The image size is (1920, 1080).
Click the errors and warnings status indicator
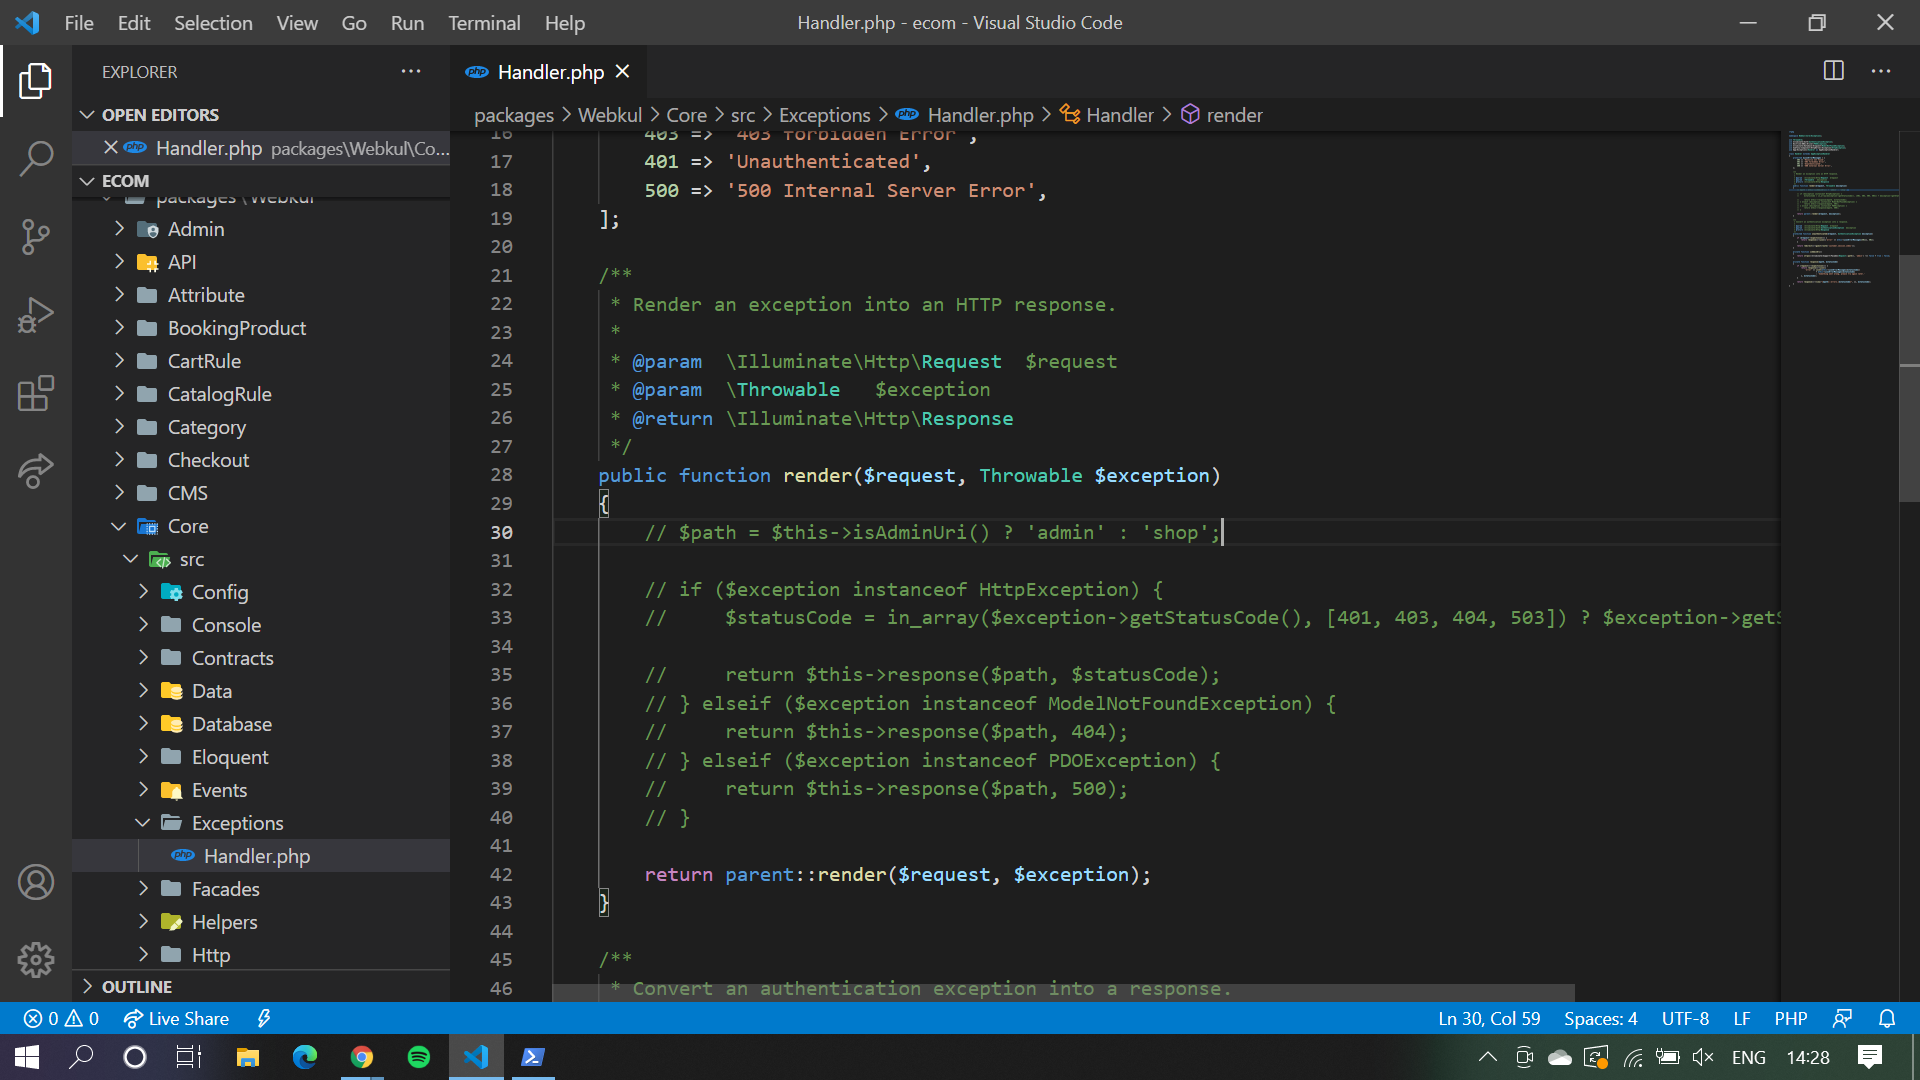tap(61, 1018)
